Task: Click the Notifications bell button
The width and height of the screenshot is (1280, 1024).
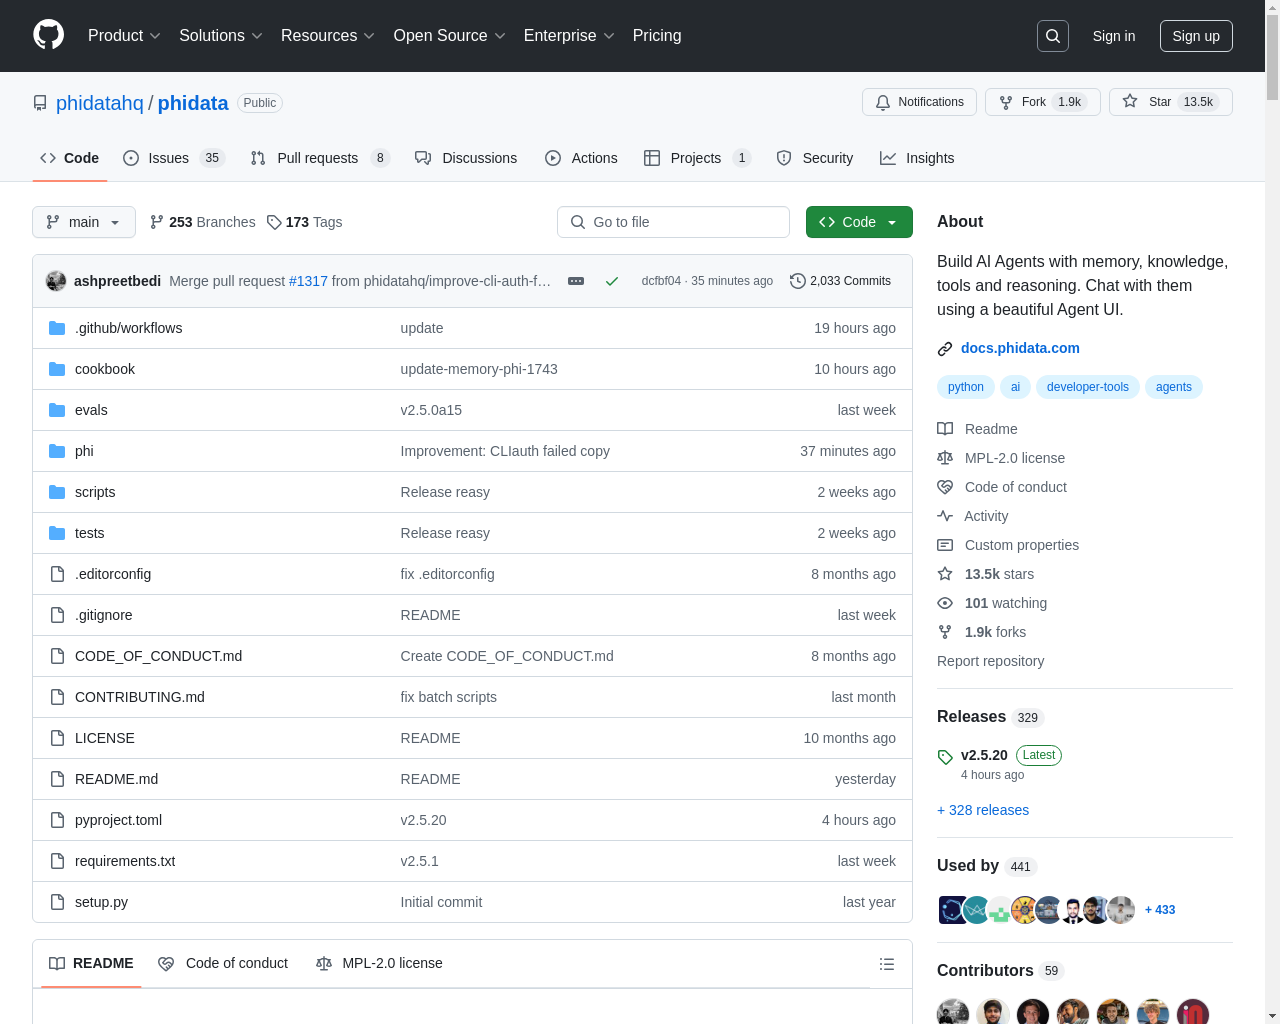Action: (919, 102)
